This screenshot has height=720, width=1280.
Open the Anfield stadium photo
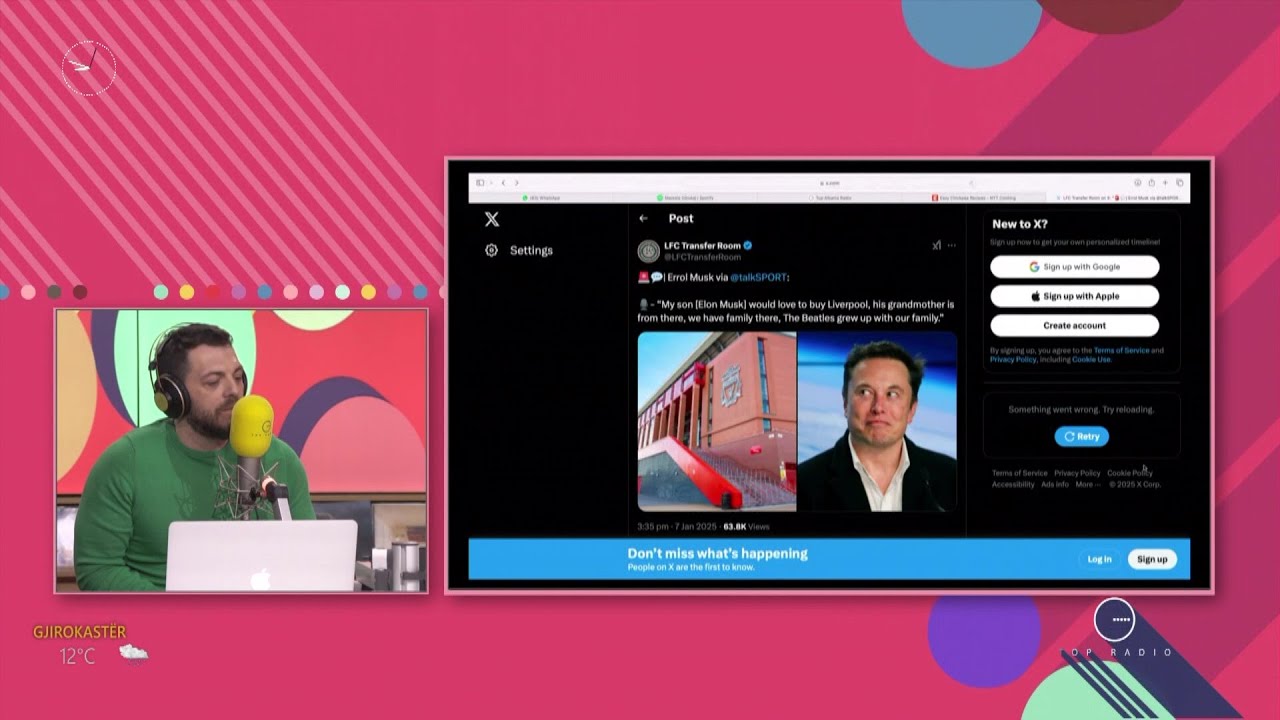click(x=717, y=421)
